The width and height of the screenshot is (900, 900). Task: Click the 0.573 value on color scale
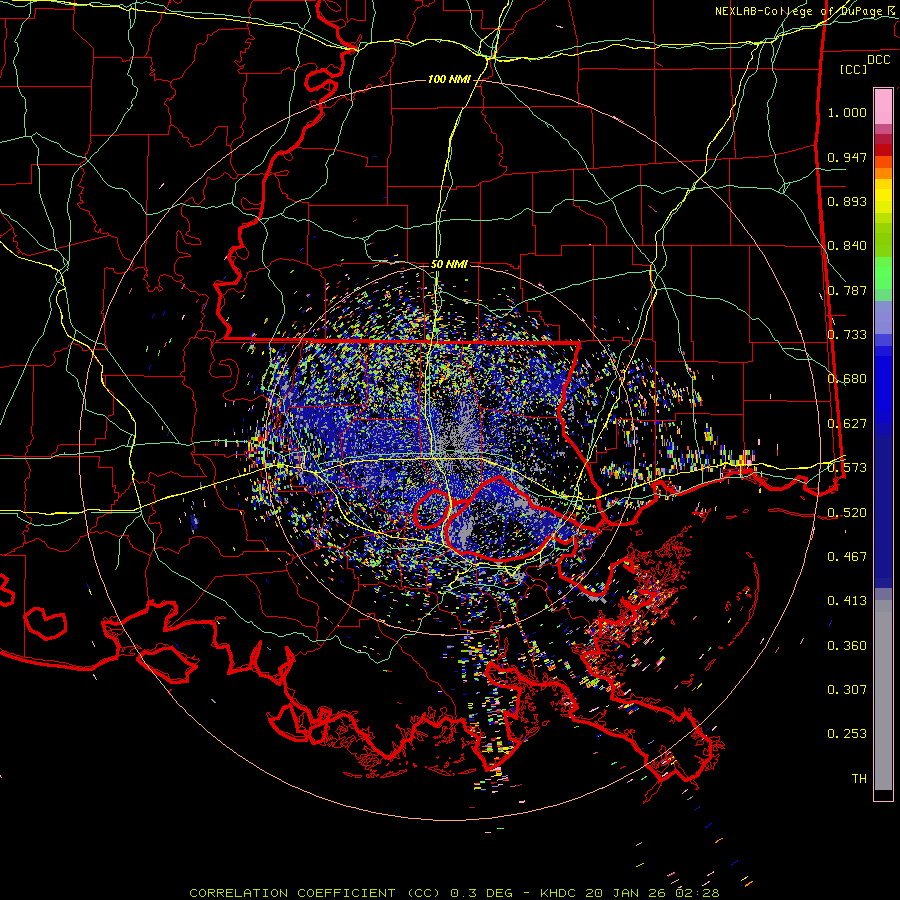[847, 468]
